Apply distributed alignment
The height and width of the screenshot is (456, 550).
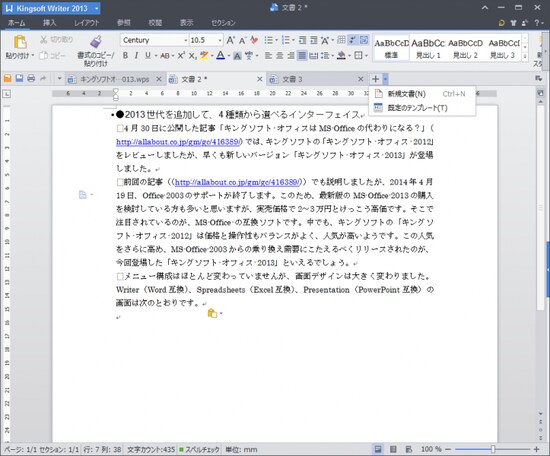coord(314,55)
